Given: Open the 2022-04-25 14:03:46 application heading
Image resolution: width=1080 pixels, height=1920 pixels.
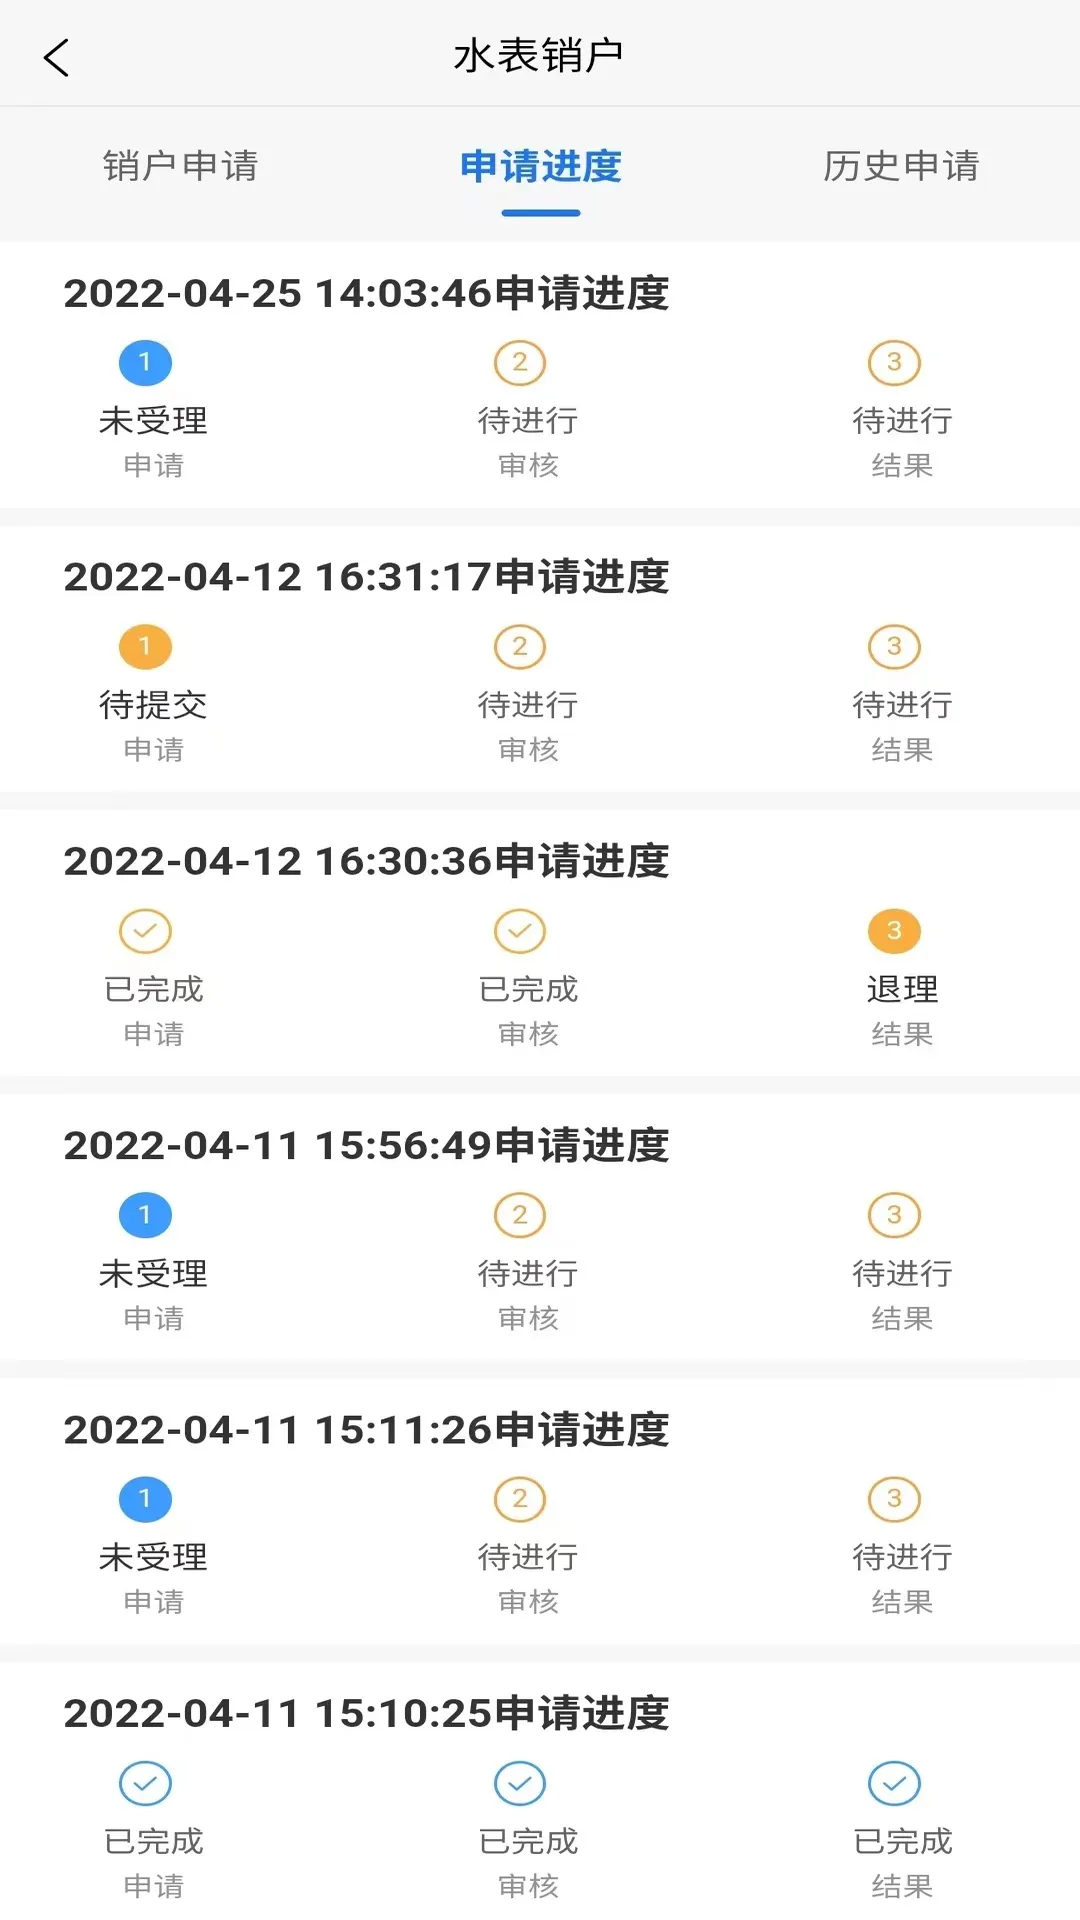Looking at the screenshot, I should click(x=366, y=293).
